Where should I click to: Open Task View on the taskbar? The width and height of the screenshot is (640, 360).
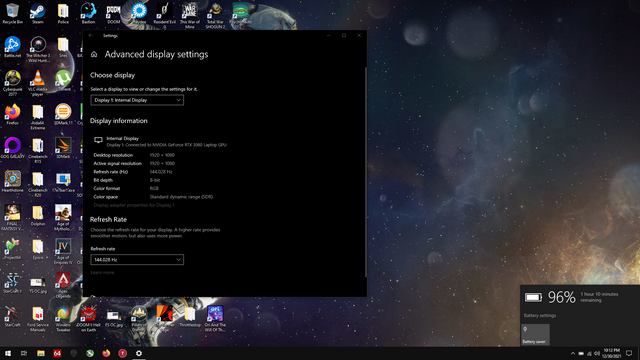(x=24, y=353)
